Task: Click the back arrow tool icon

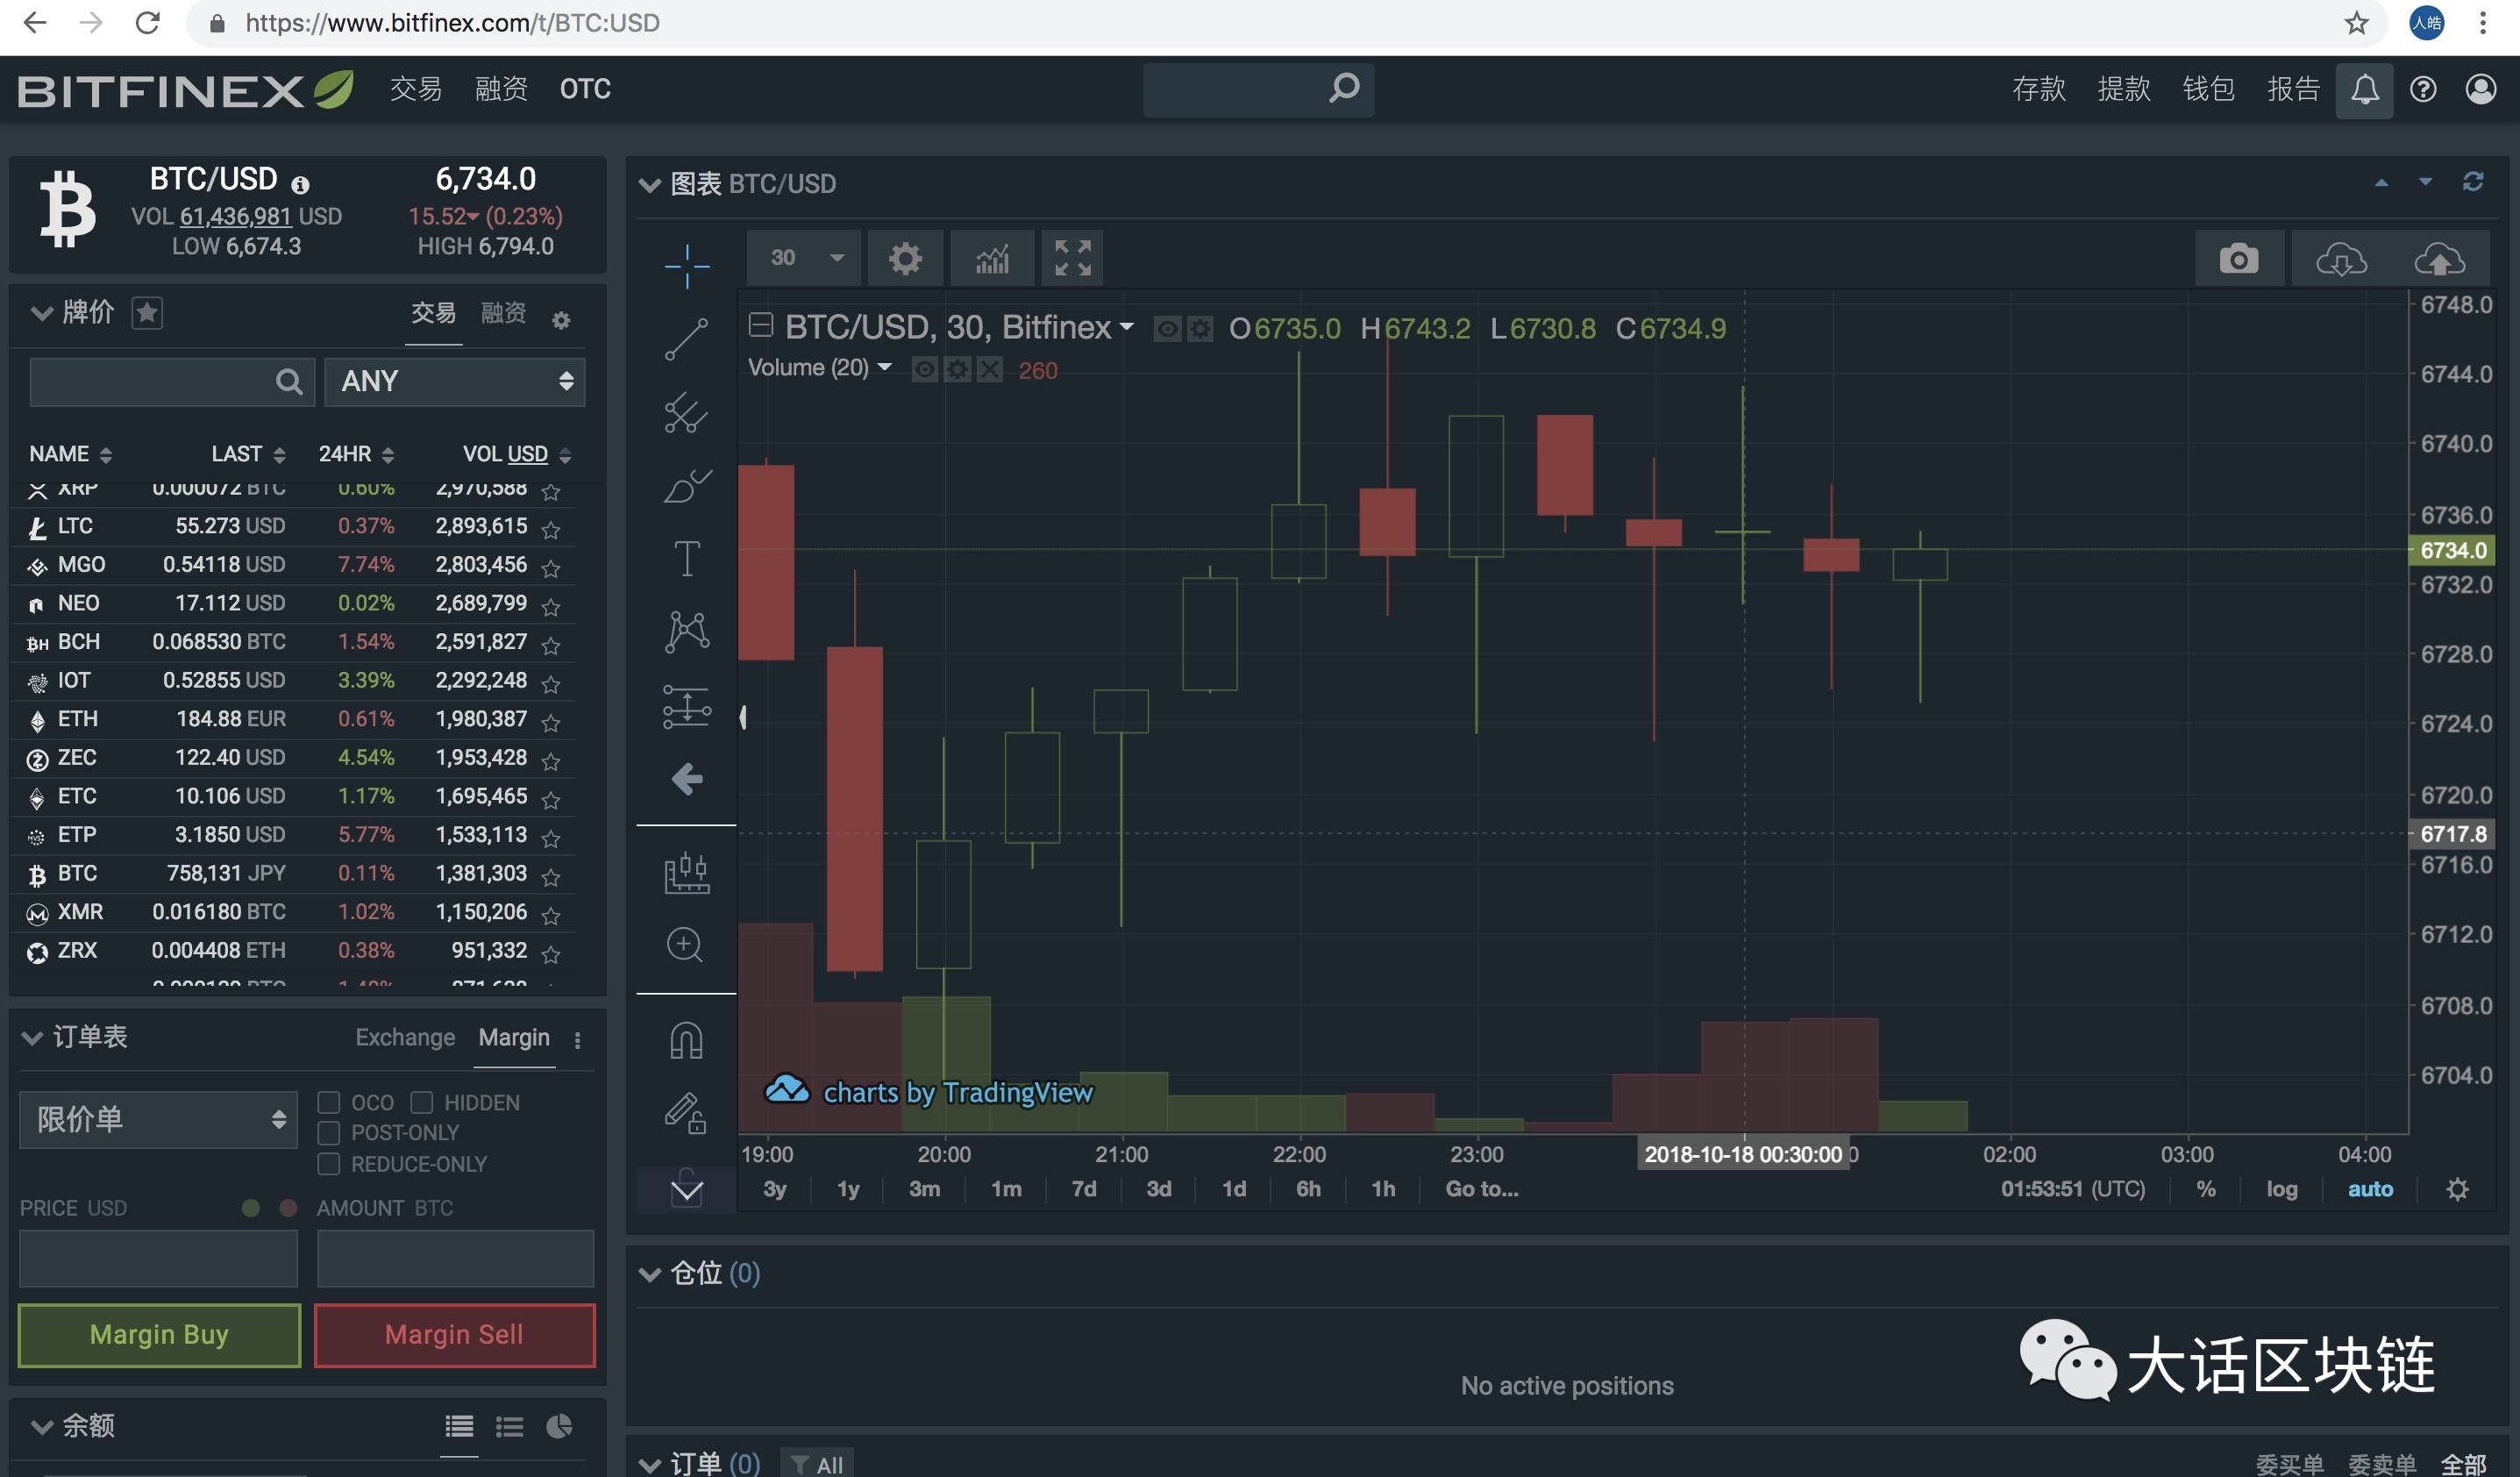Action: (x=687, y=778)
